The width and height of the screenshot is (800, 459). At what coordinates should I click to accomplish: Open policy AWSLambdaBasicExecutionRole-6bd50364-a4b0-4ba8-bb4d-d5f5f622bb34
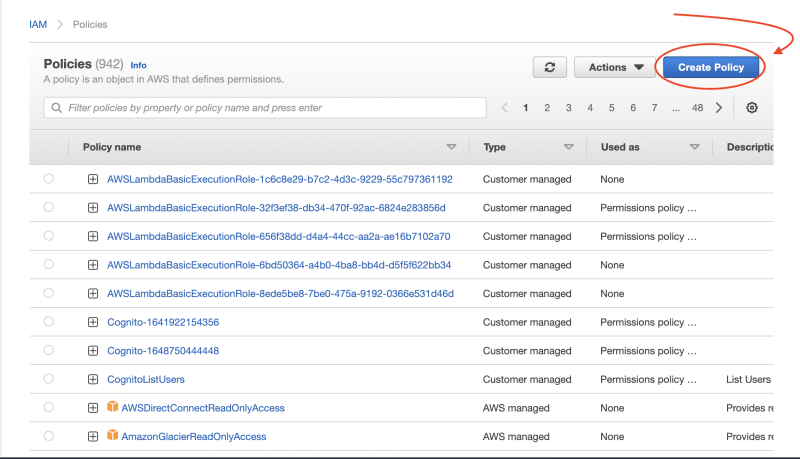(x=279, y=265)
